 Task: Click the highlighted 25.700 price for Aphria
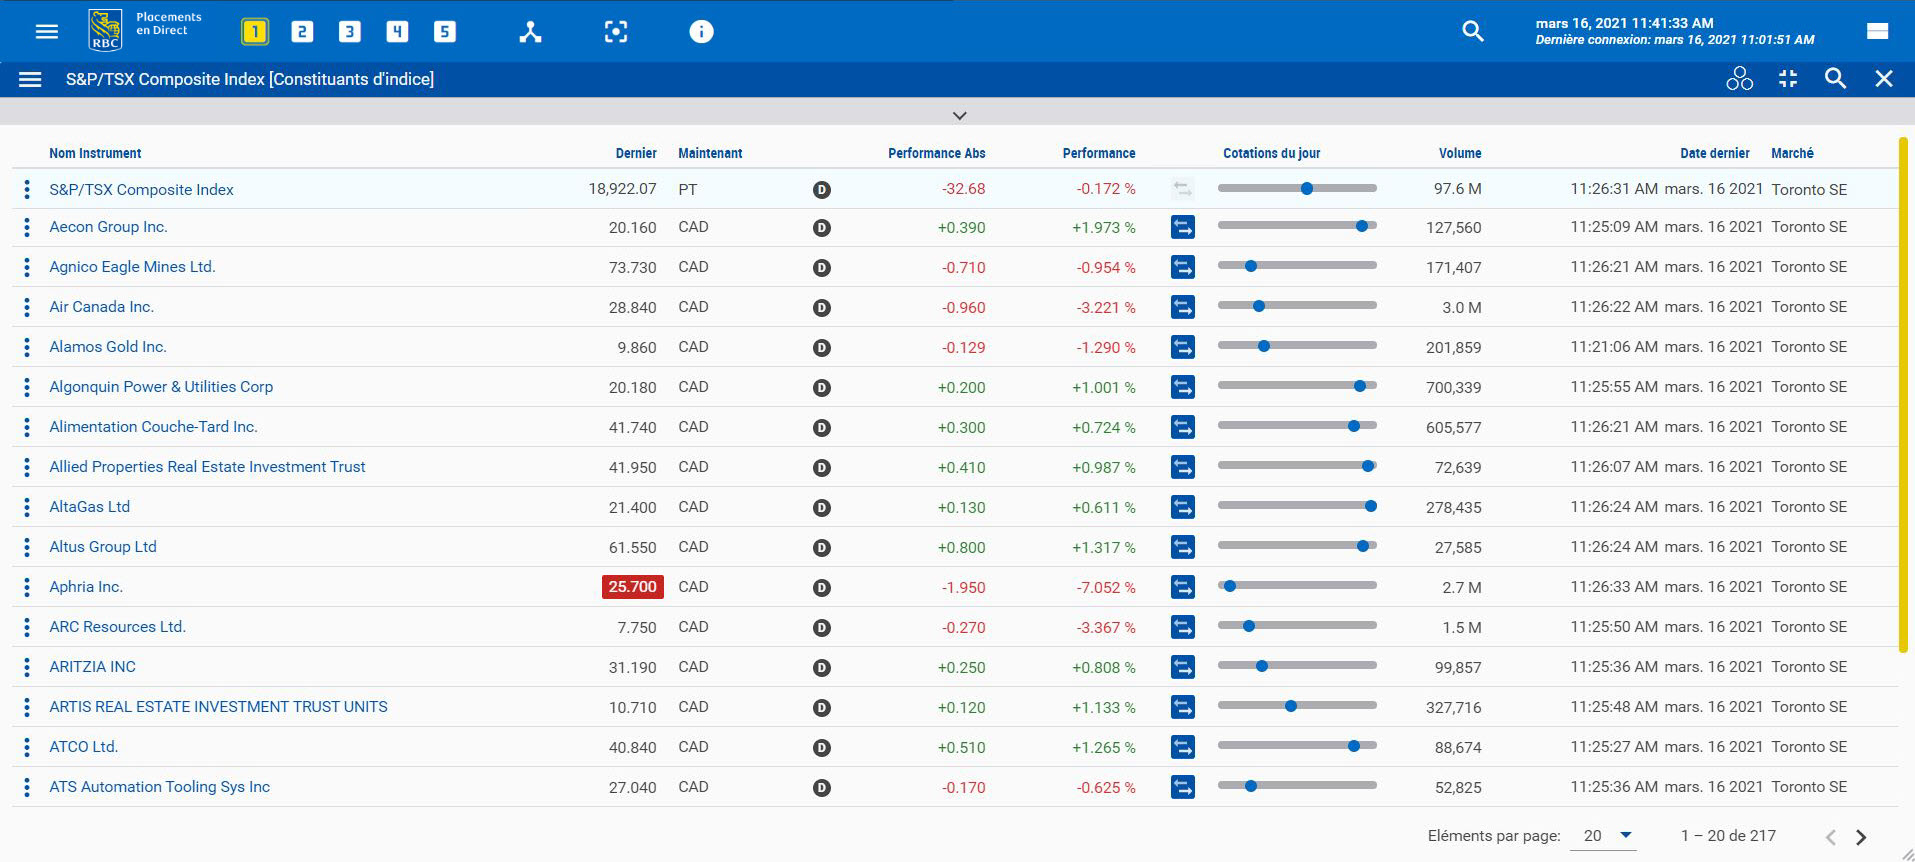click(x=632, y=587)
